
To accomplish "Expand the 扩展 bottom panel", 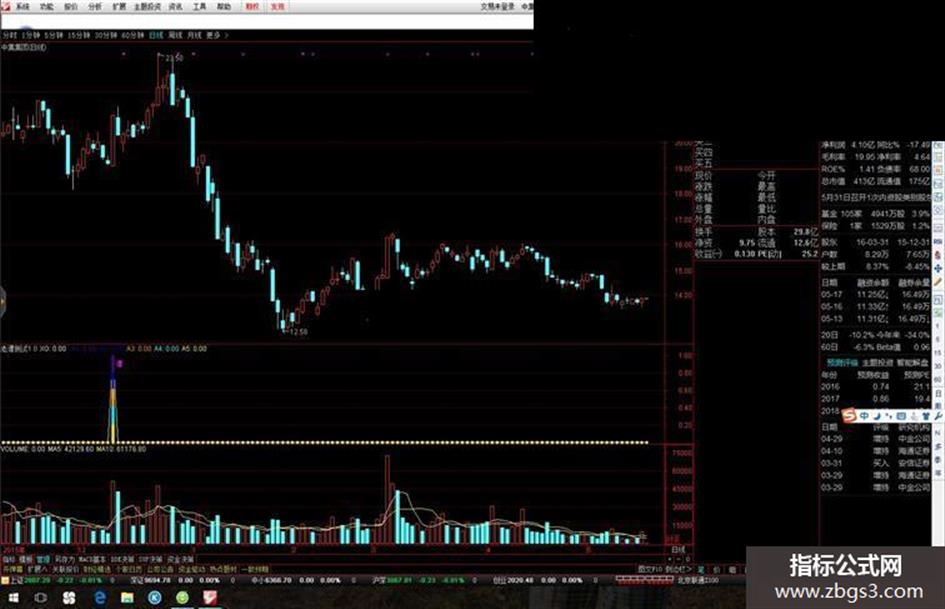I will [37, 569].
